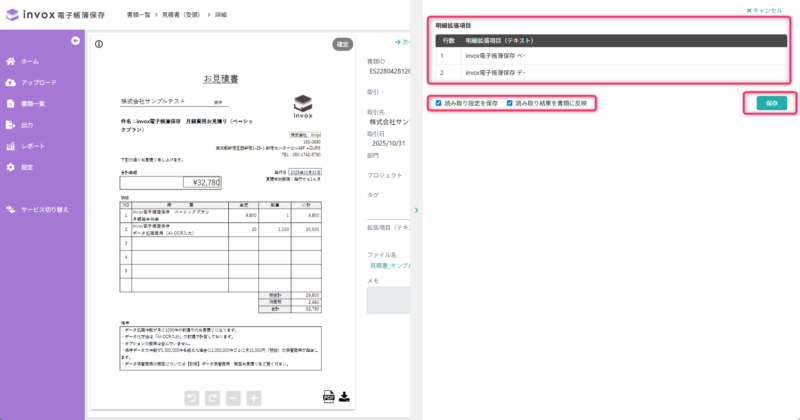Click the PDF icon below the preview
This screenshot has width=800, height=420.
pyautogui.click(x=328, y=396)
